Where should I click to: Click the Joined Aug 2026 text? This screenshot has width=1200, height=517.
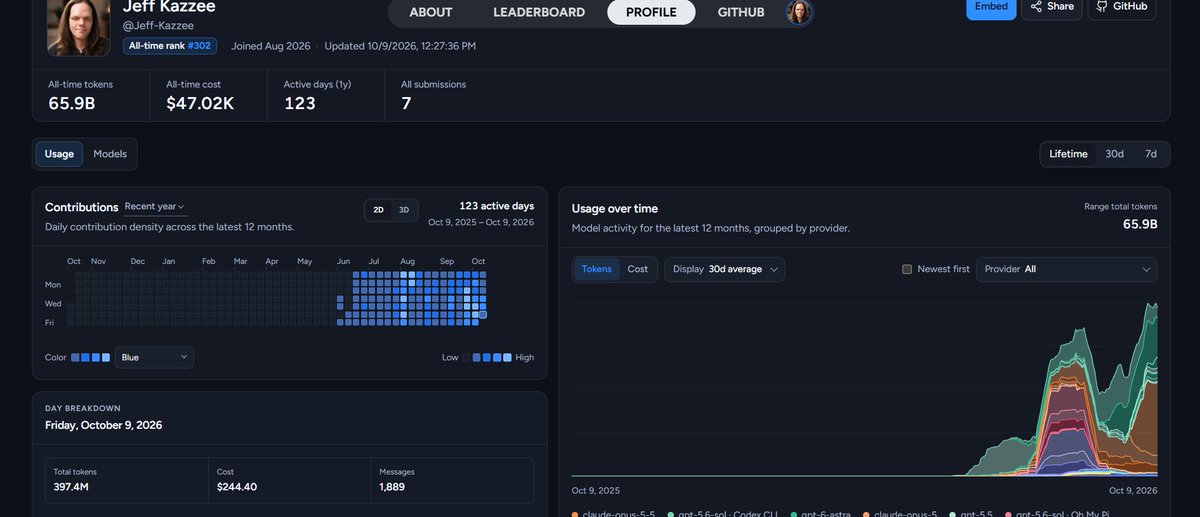point(271,46)
